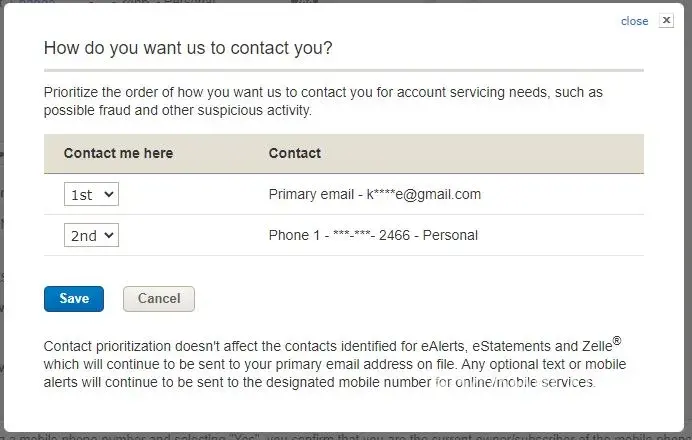Save the contact prioritization
The width and height of the screenshot is (692, 440).
click(x=74, y=298)
